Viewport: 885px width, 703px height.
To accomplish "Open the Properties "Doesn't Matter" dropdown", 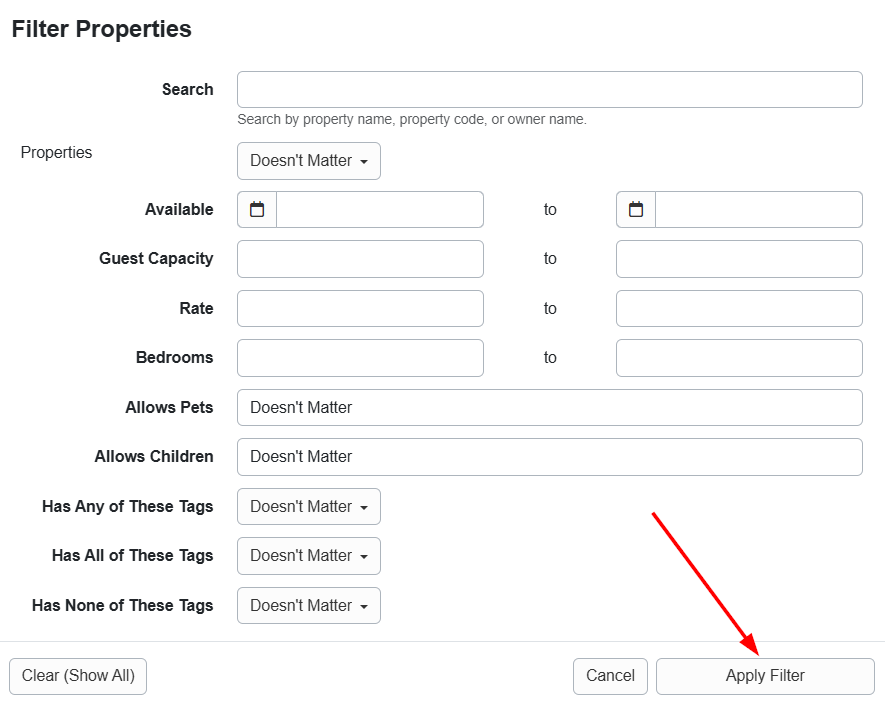I will [308, 161].
